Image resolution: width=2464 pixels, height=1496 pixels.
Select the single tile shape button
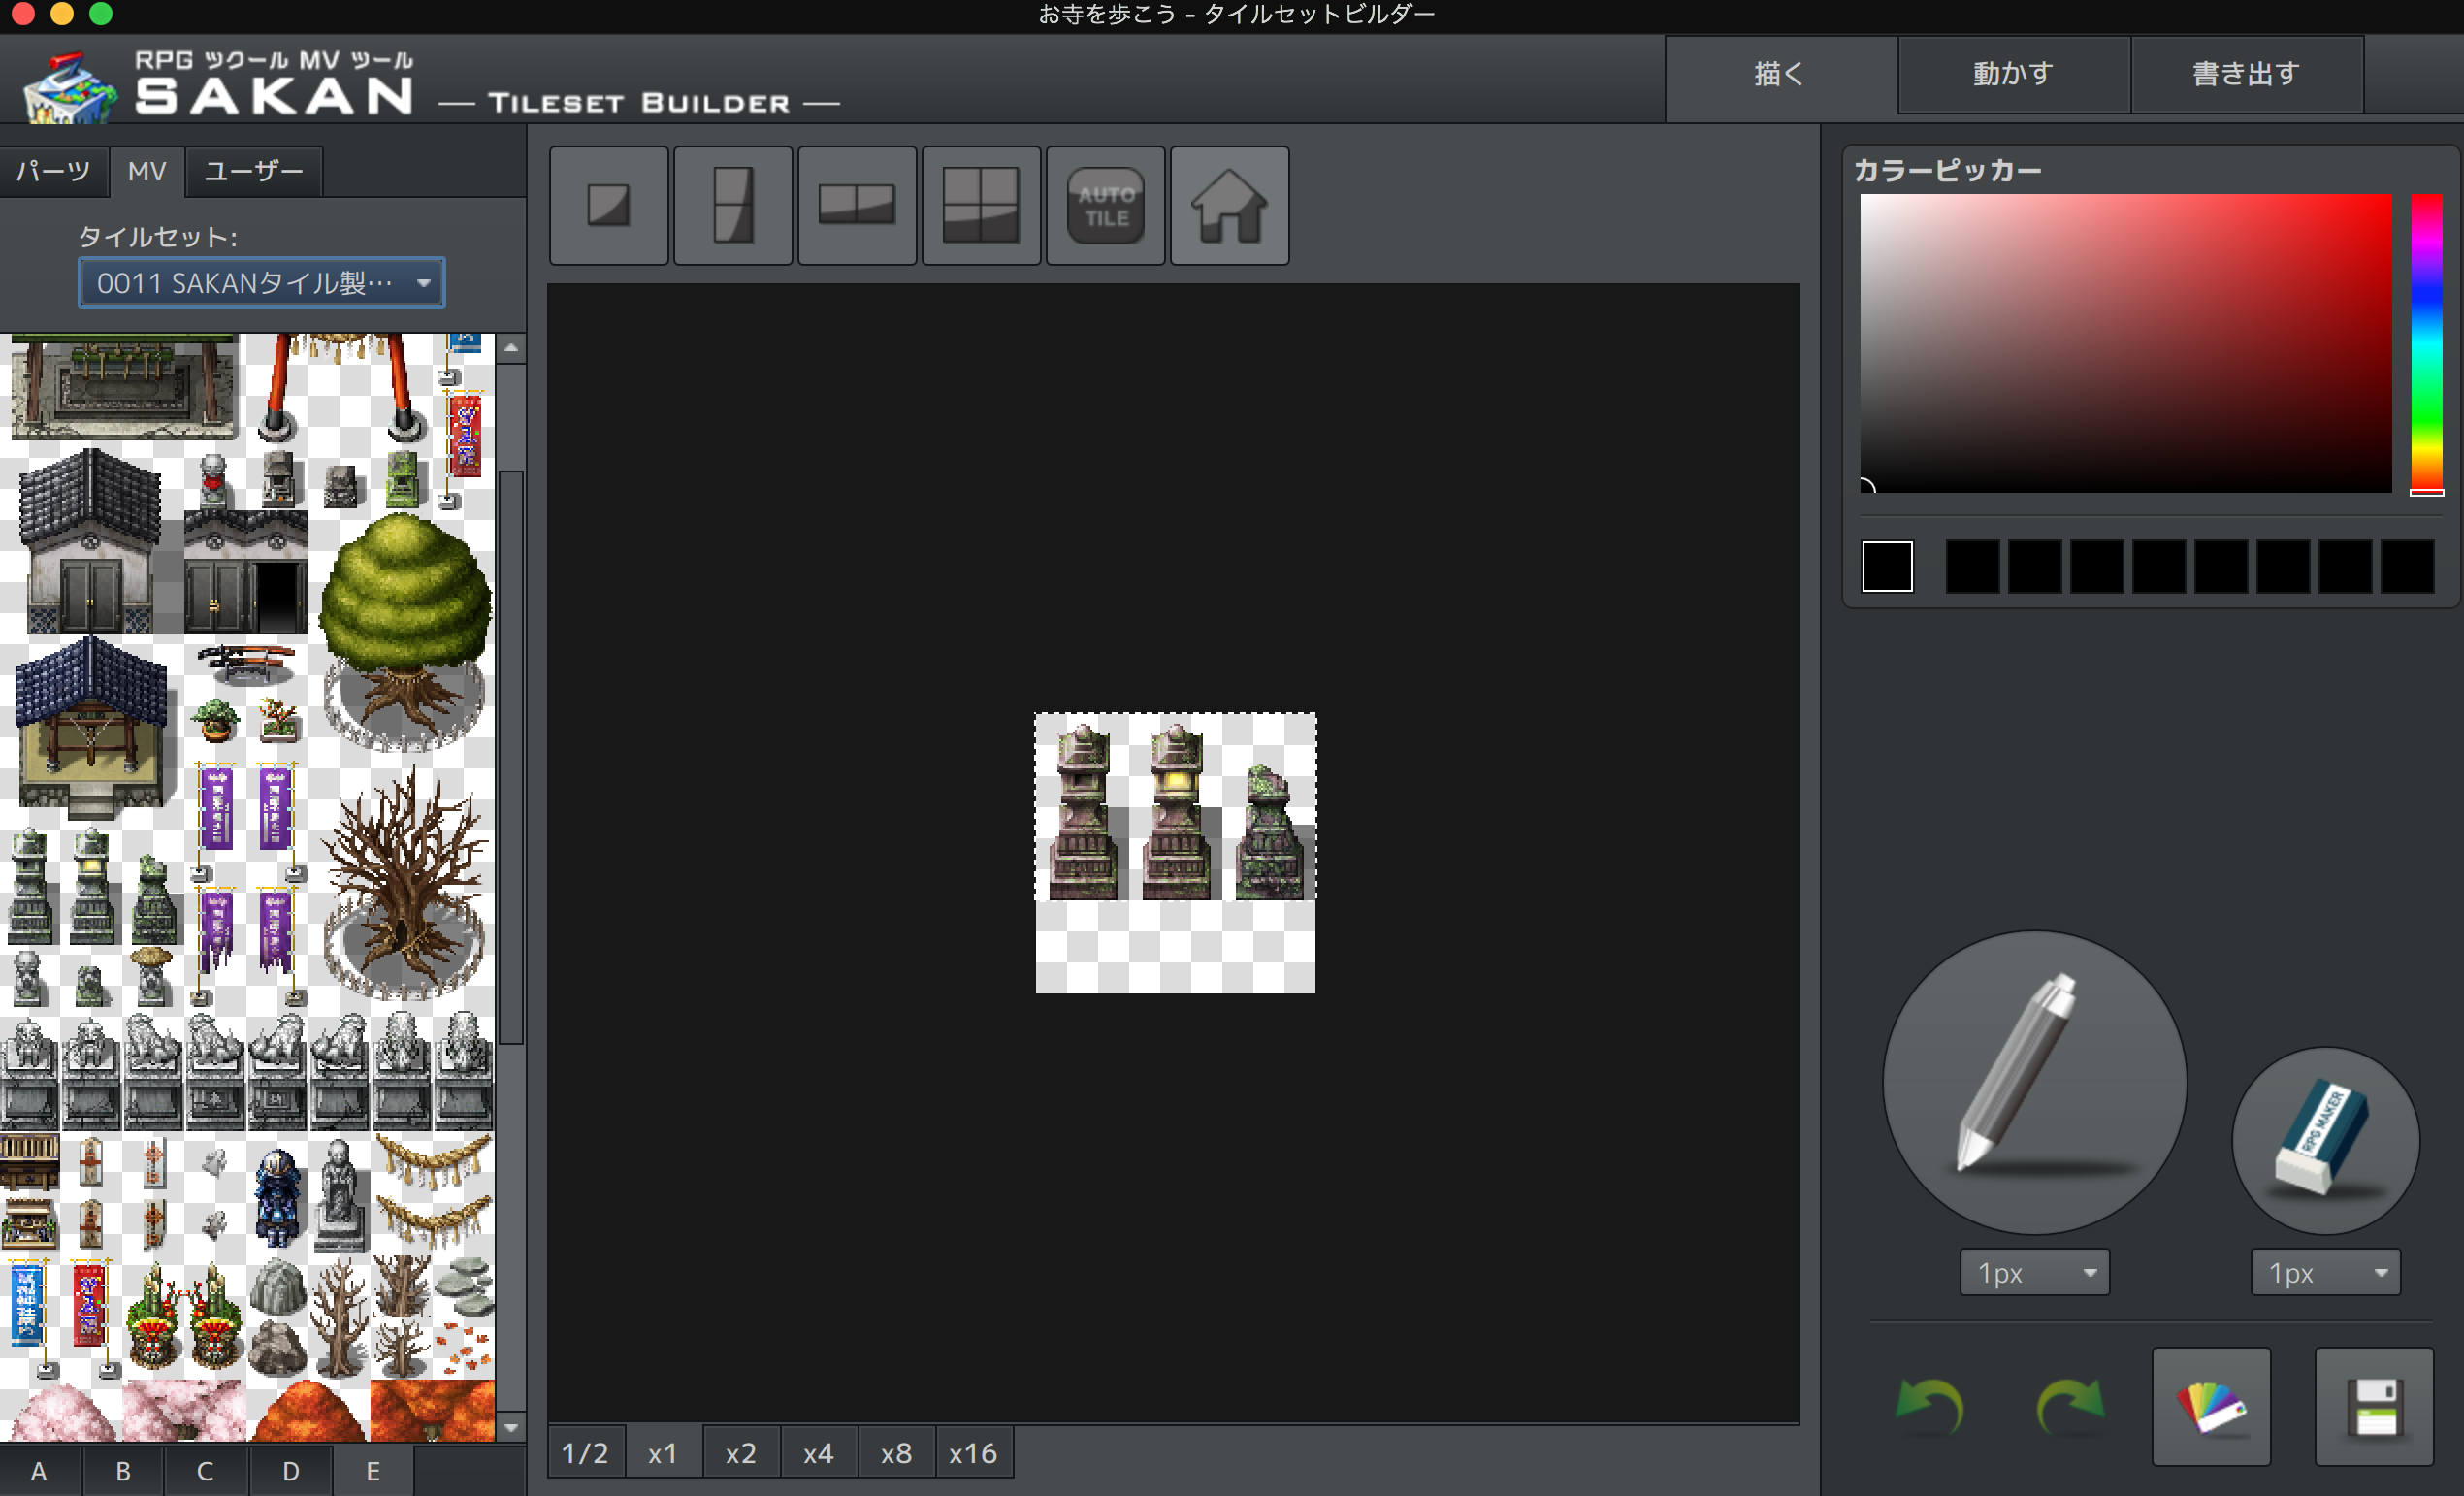click(x=608, y=206)
